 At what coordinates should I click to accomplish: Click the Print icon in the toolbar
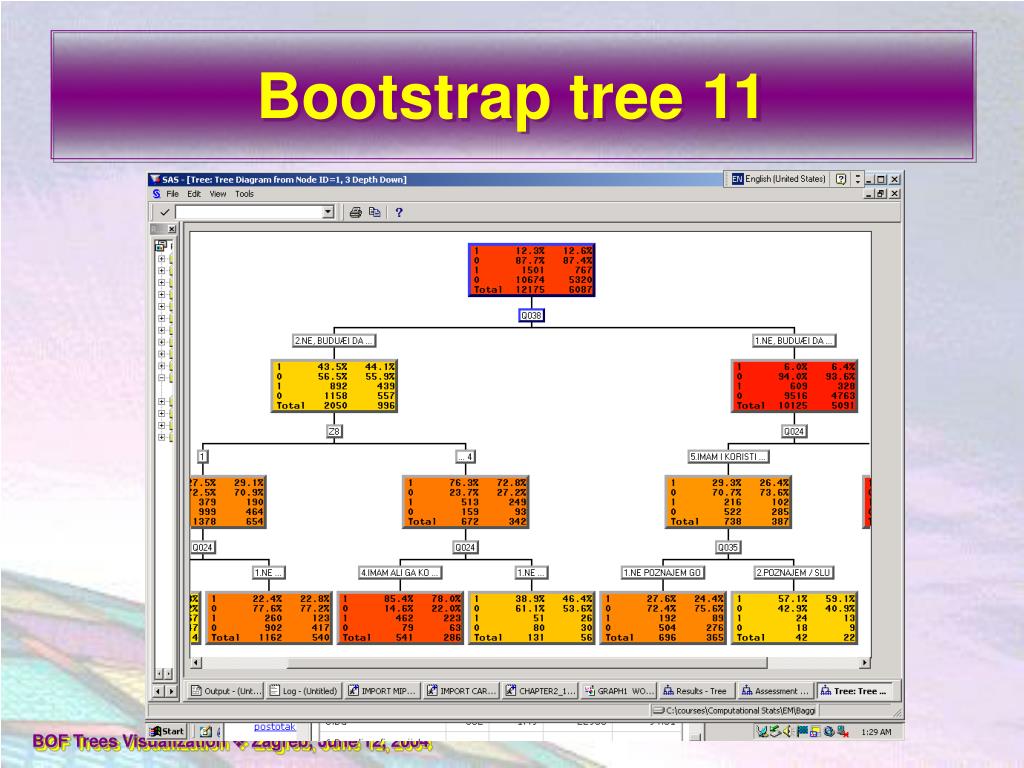[355, 212]
